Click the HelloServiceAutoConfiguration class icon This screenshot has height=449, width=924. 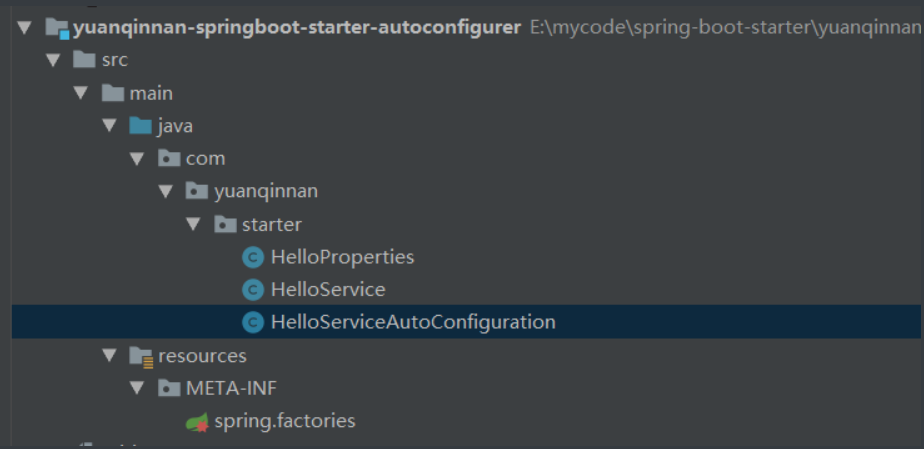pos(253,322)
